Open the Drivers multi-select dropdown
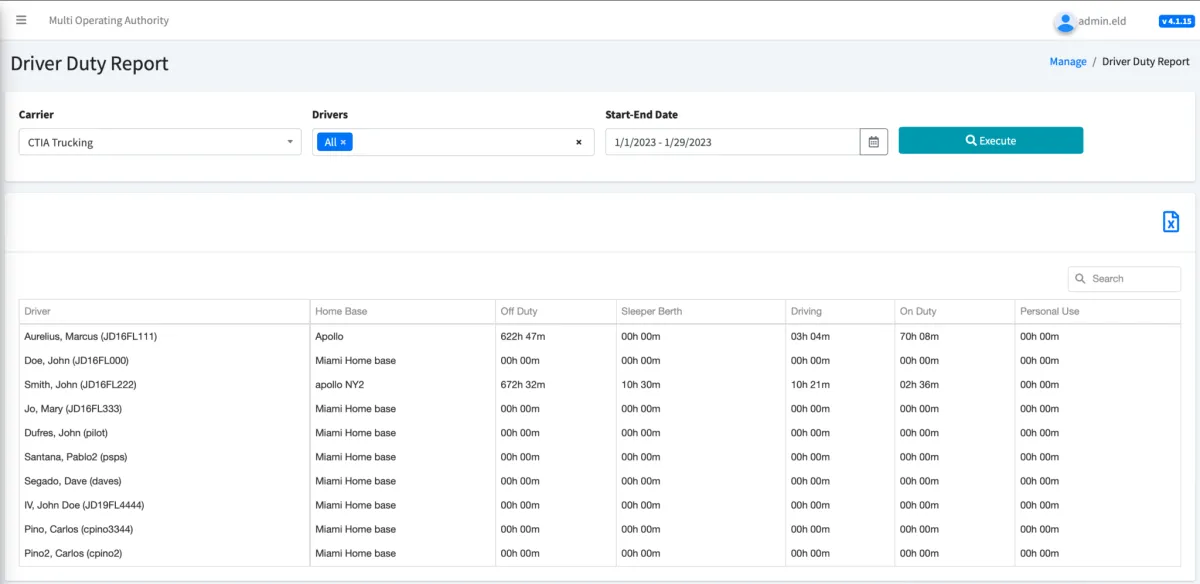The image size is (1200, 584). (x=460, y=142)
